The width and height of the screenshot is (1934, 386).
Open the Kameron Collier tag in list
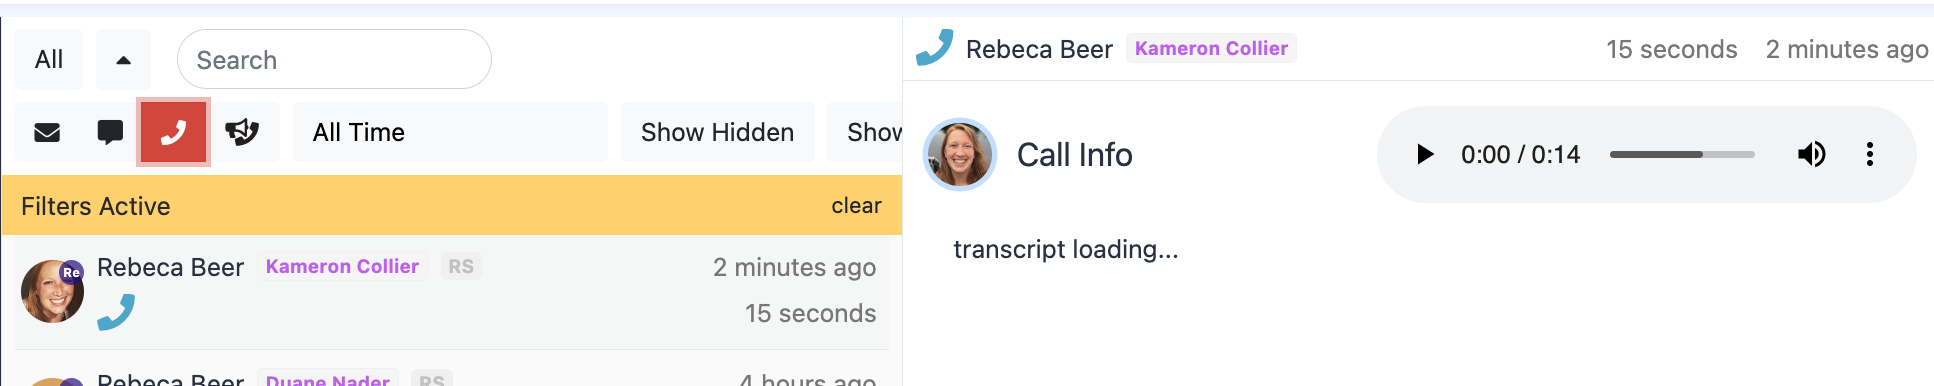point(342,266)
